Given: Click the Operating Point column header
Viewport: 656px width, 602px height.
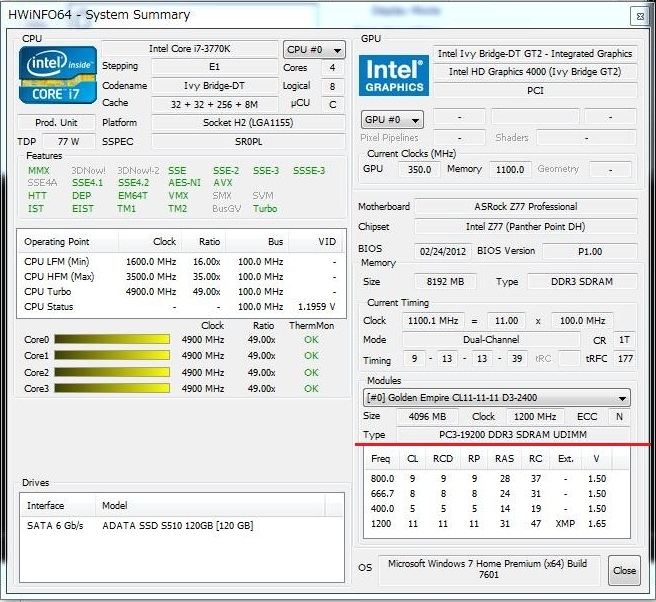Looking at the screenshot, I should [x=57, y=242].
